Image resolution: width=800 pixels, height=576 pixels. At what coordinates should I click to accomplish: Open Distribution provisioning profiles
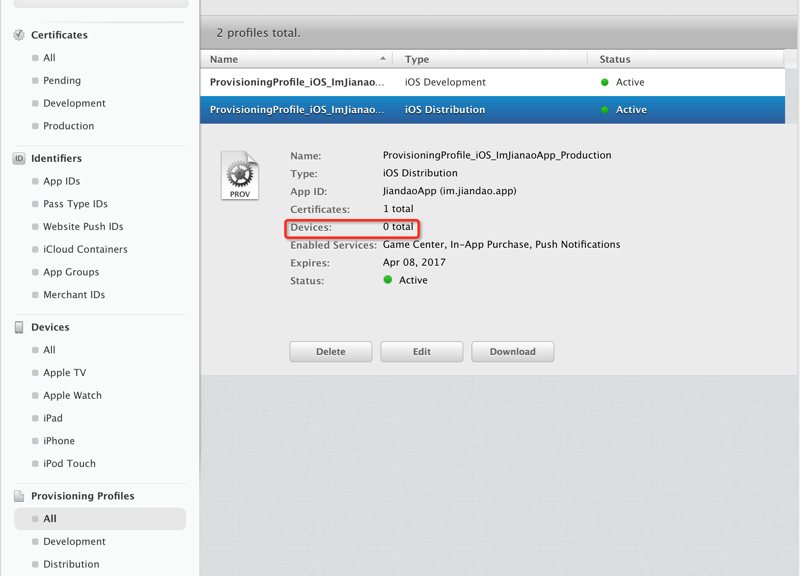(71, 564)
